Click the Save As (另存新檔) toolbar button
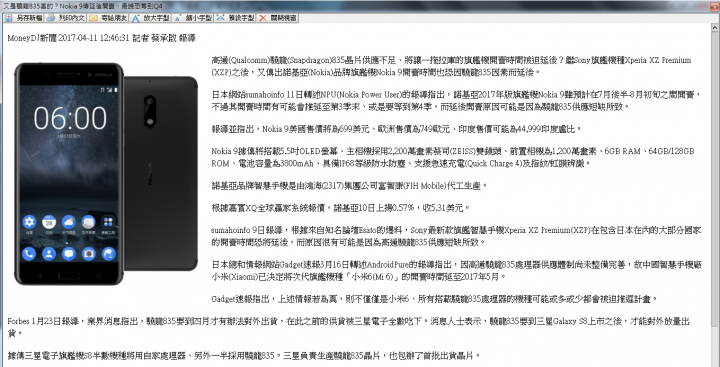Image resolution: width=720 pixels, height=367 pixels. click(x=24, y=18)
